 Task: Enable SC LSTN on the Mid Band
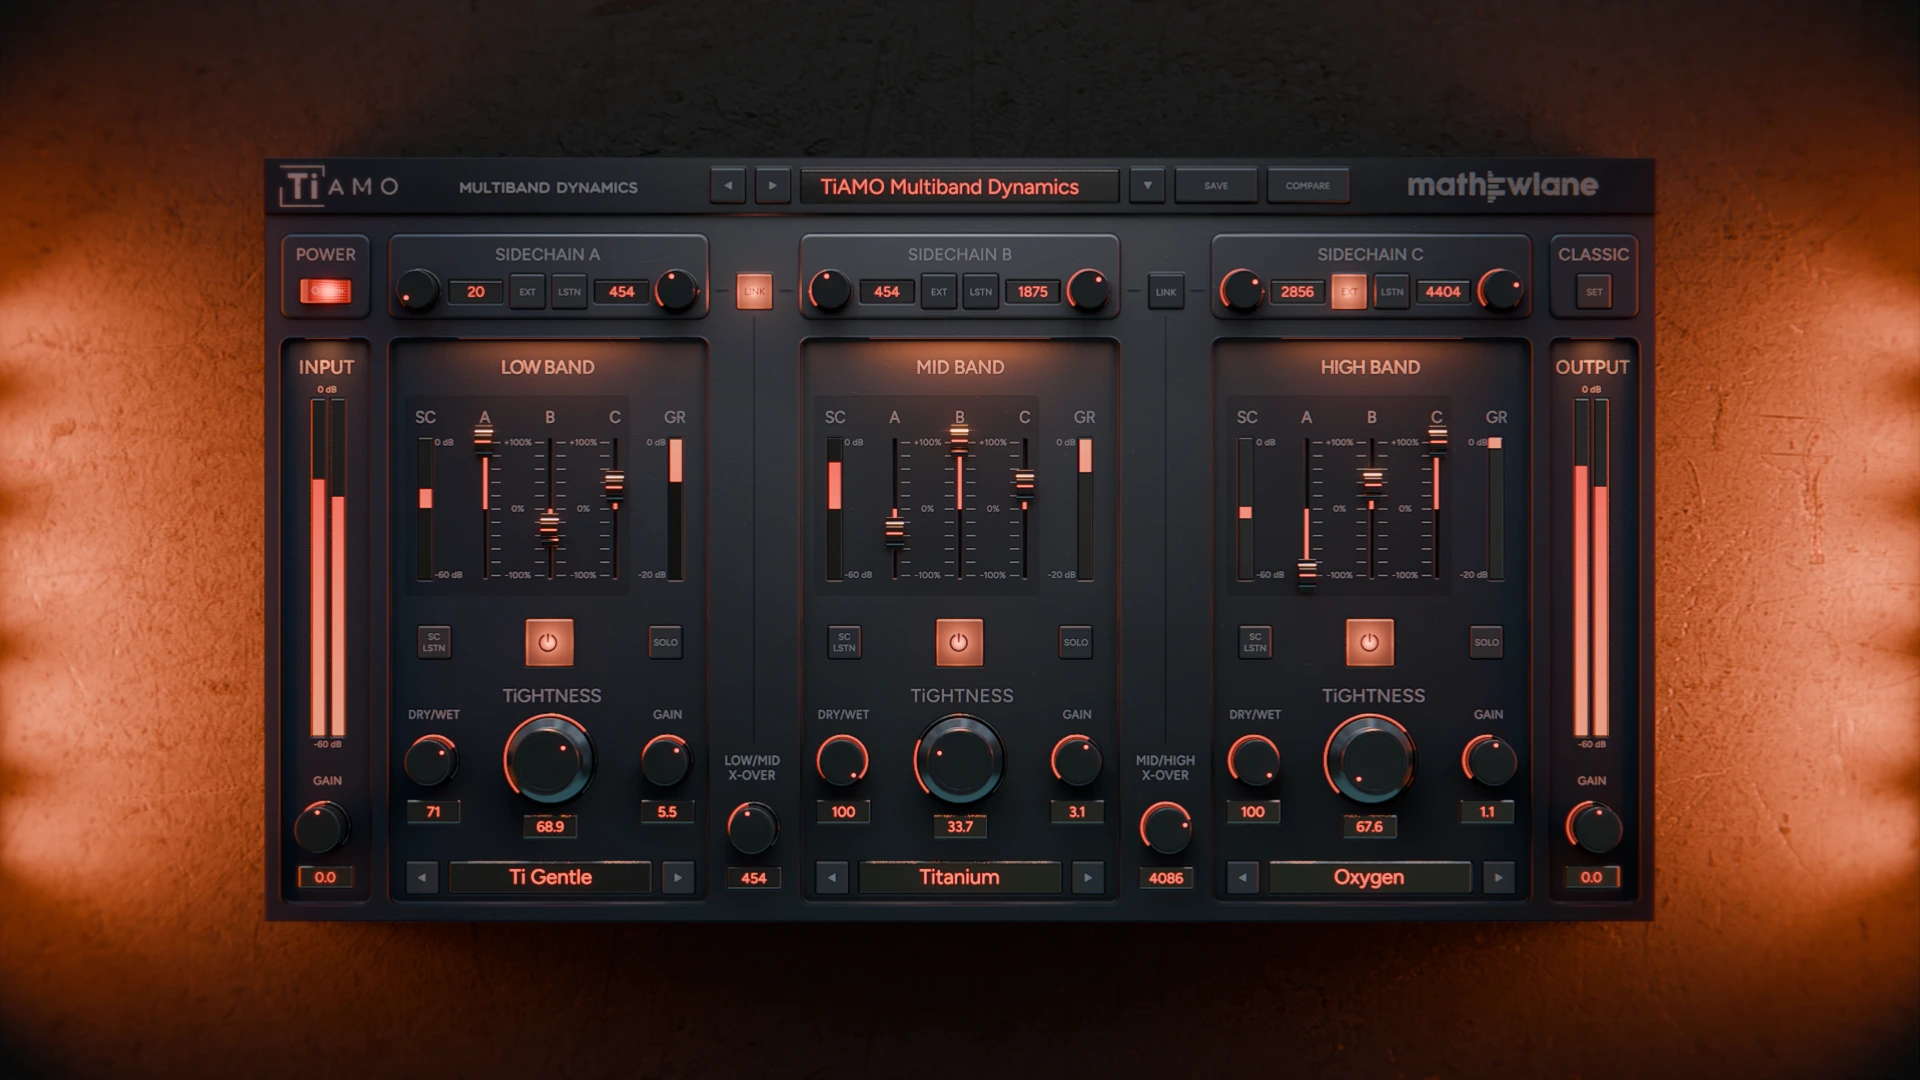[x=844, y=643]
